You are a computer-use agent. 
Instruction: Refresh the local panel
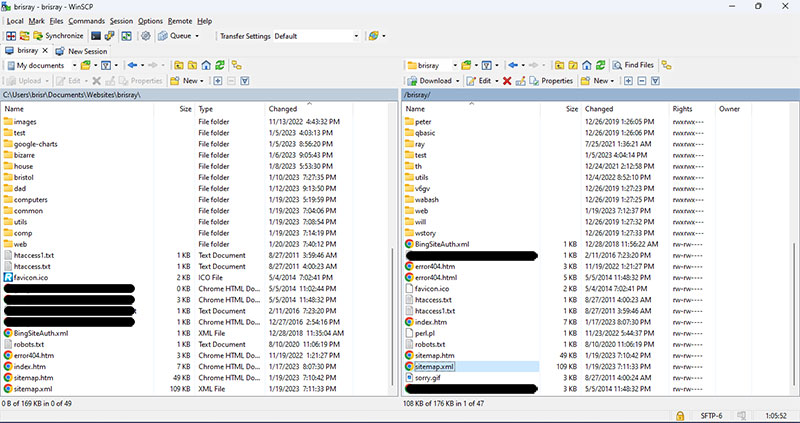click(x=219, y=65)
